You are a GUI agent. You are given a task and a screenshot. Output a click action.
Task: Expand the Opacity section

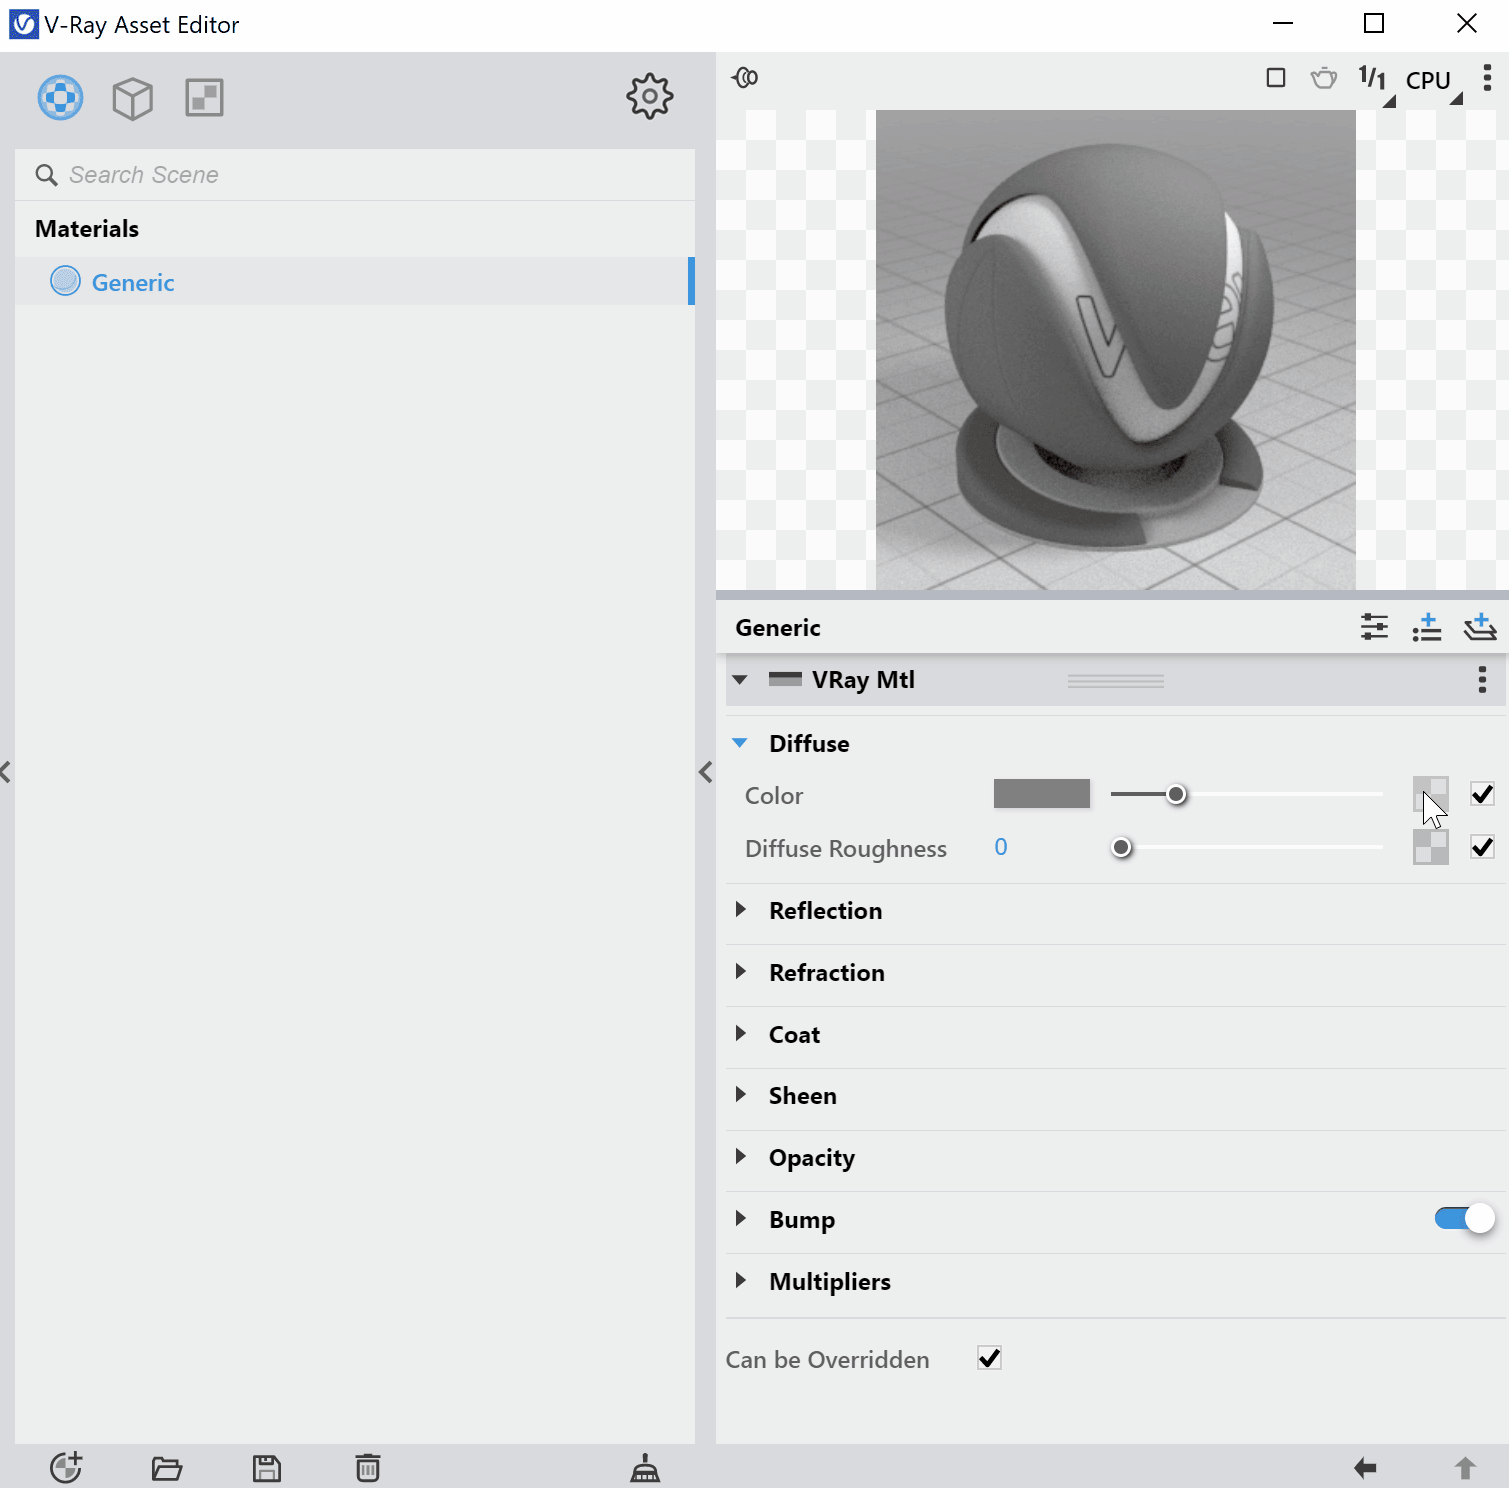[741, 1156]
